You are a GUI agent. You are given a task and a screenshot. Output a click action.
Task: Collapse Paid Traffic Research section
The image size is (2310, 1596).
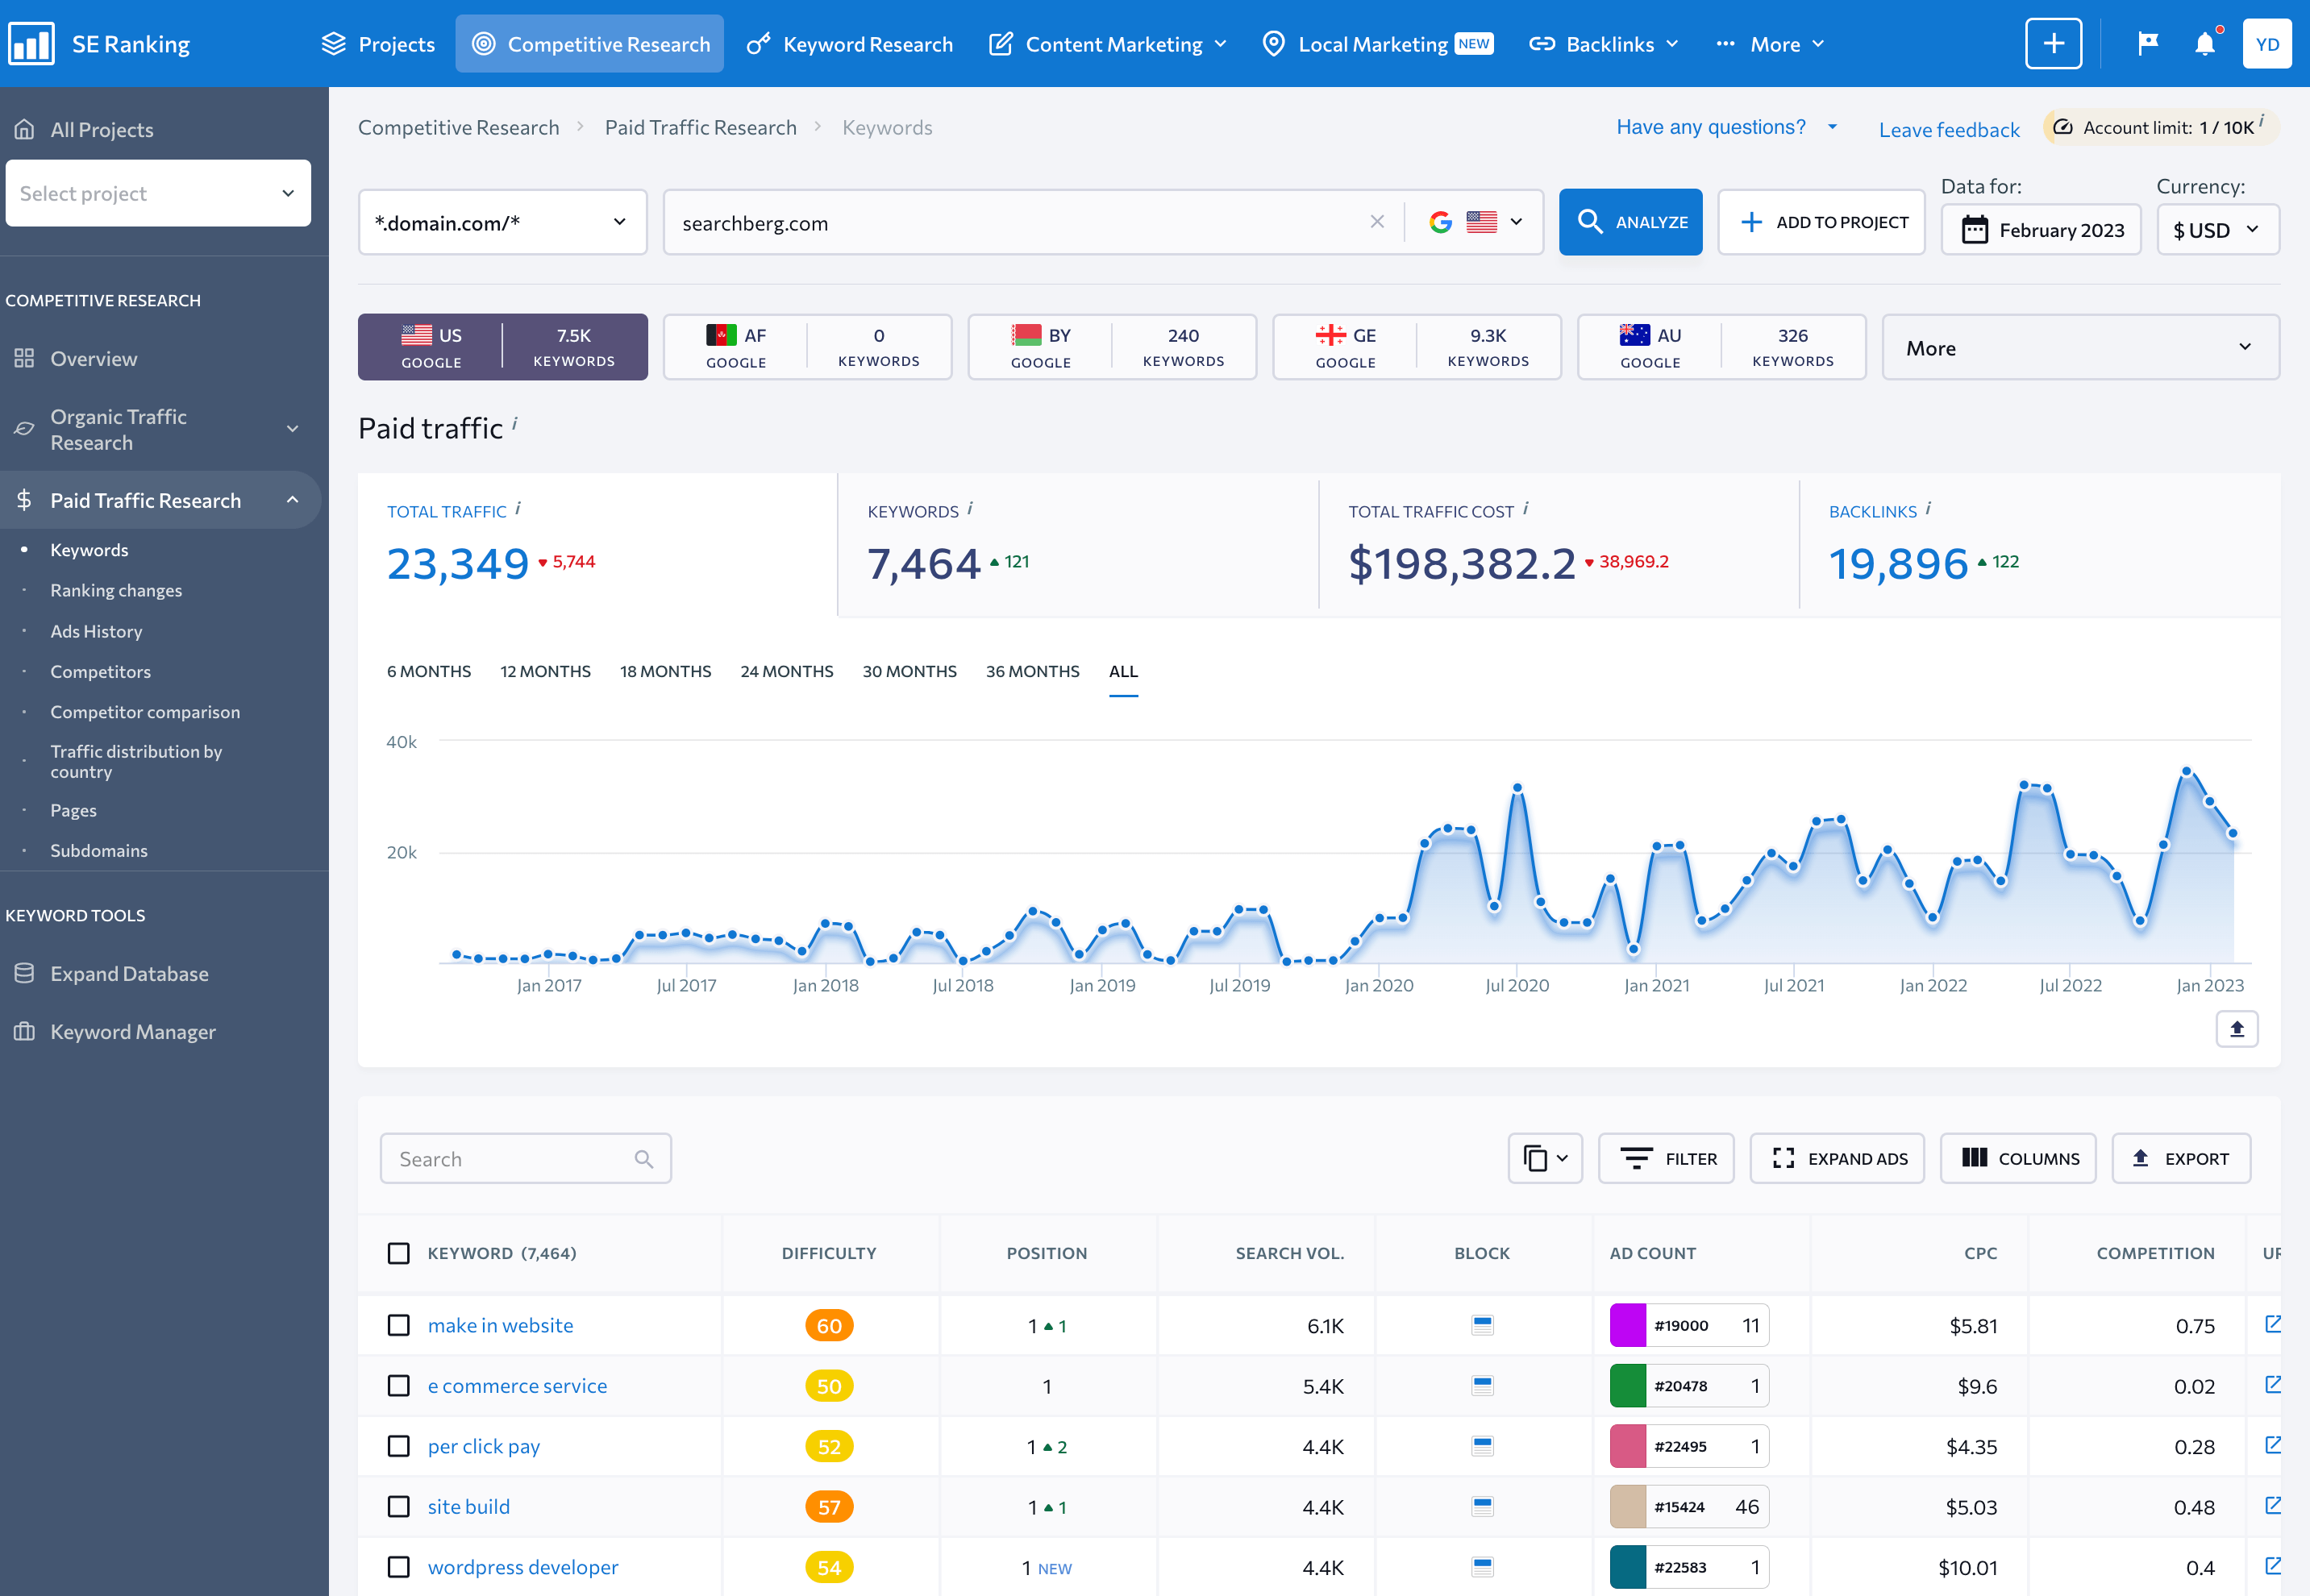[292, 499]
